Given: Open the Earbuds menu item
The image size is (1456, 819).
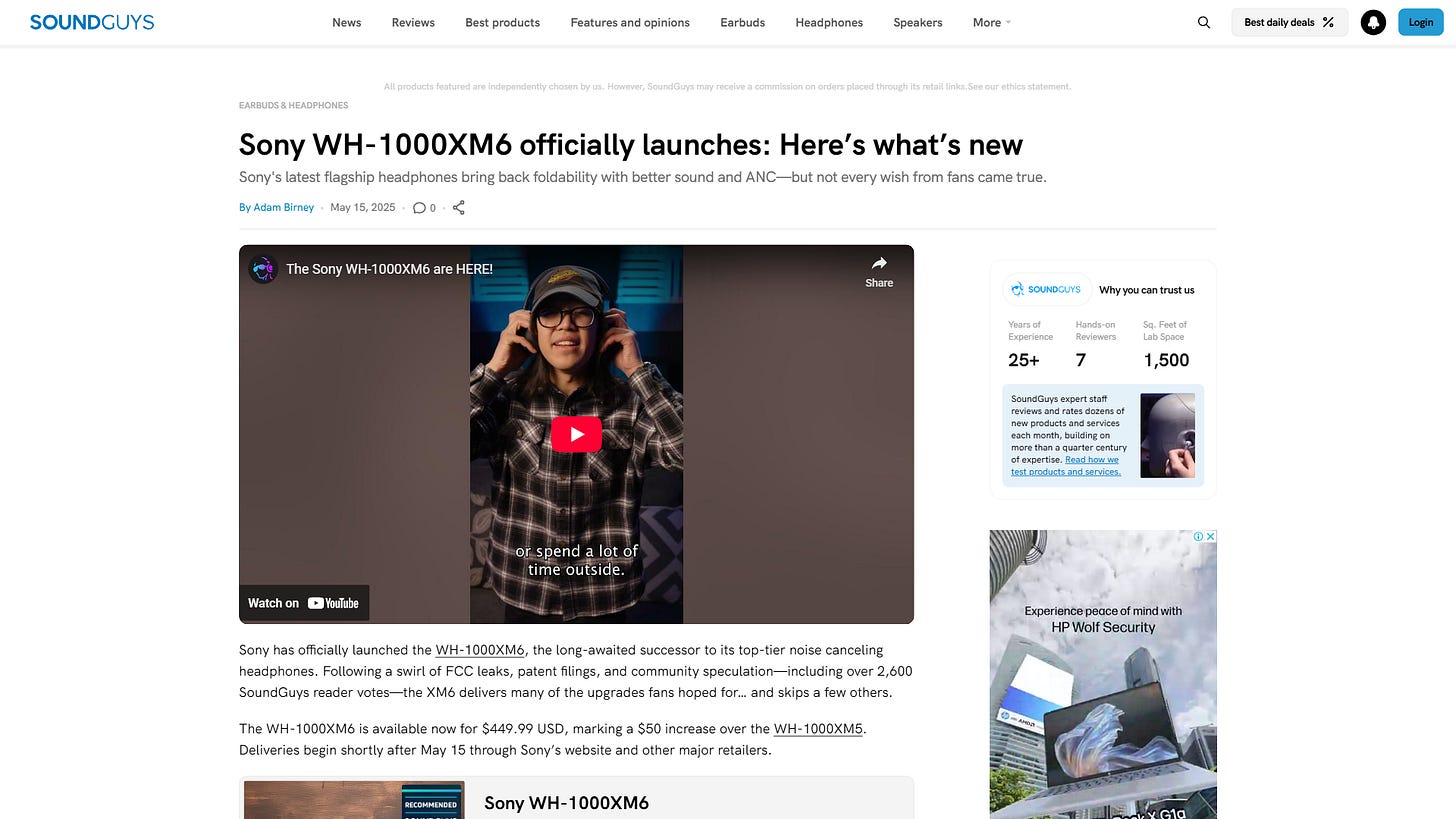Looking at the screenshot, I should coord(743,22).
